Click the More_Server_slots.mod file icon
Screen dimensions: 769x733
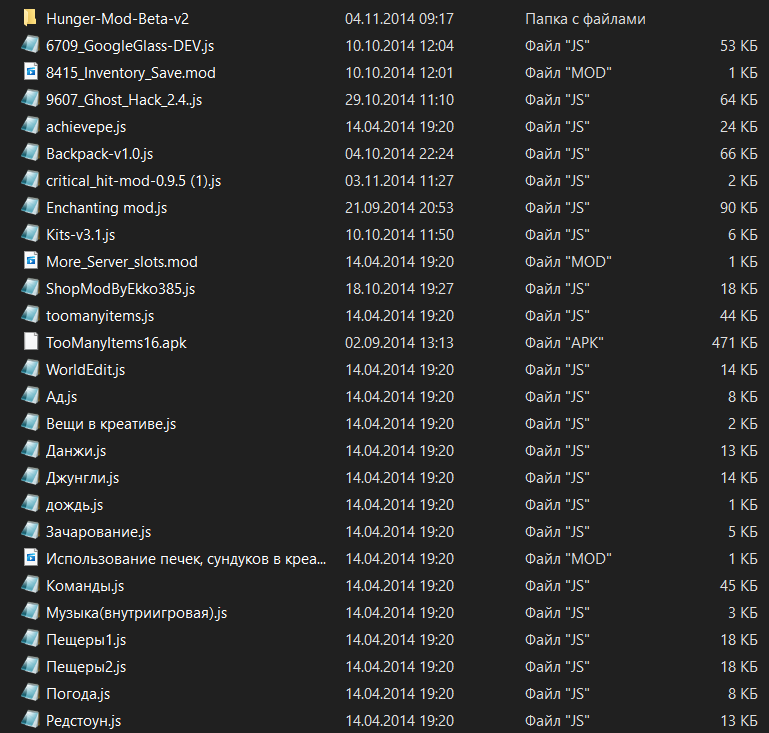coord(30,261)
